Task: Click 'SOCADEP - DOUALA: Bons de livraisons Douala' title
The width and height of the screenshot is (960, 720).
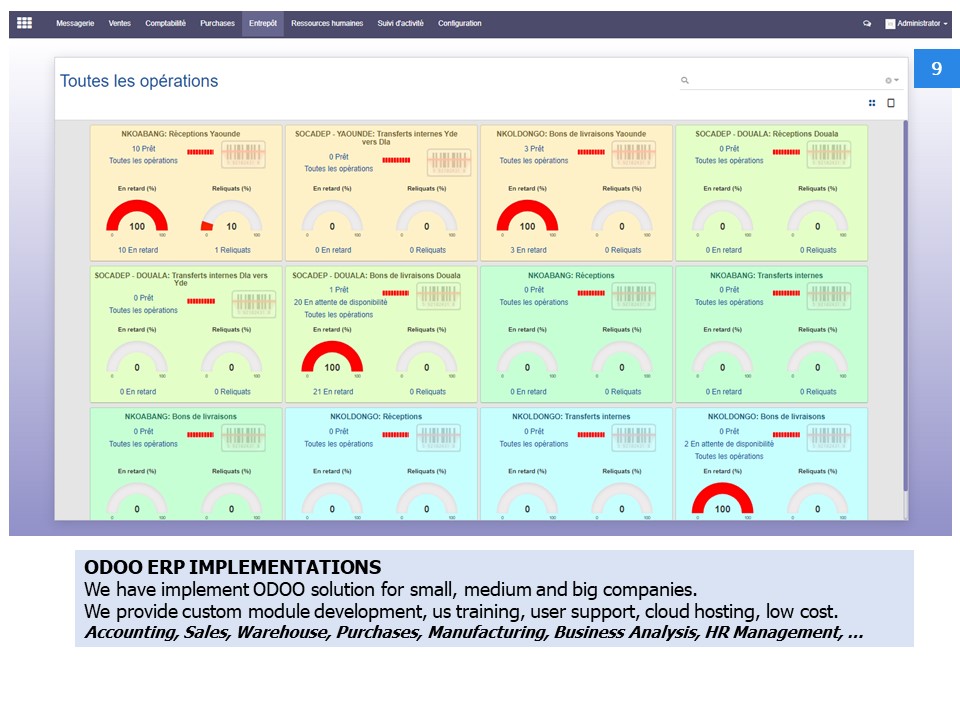Action: point(376,276)
